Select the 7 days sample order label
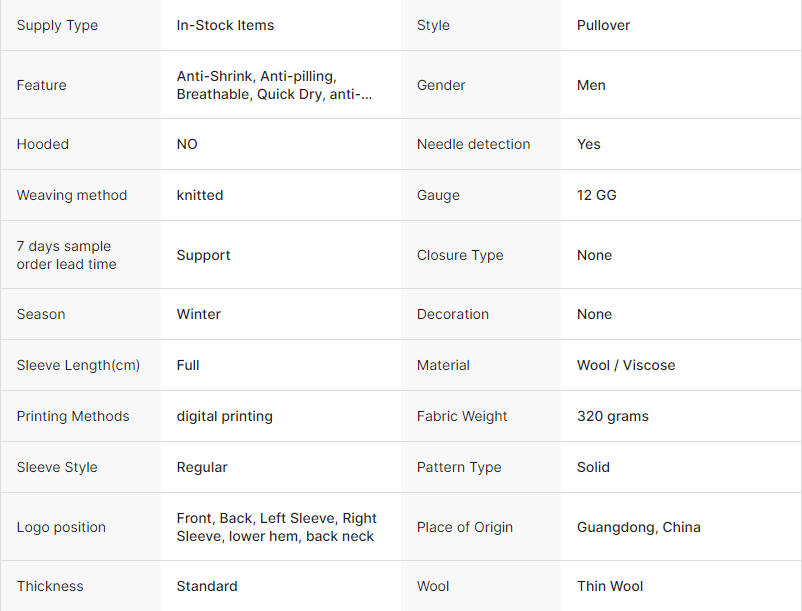This screenshot has height=611, width=802. coord(66,255)
